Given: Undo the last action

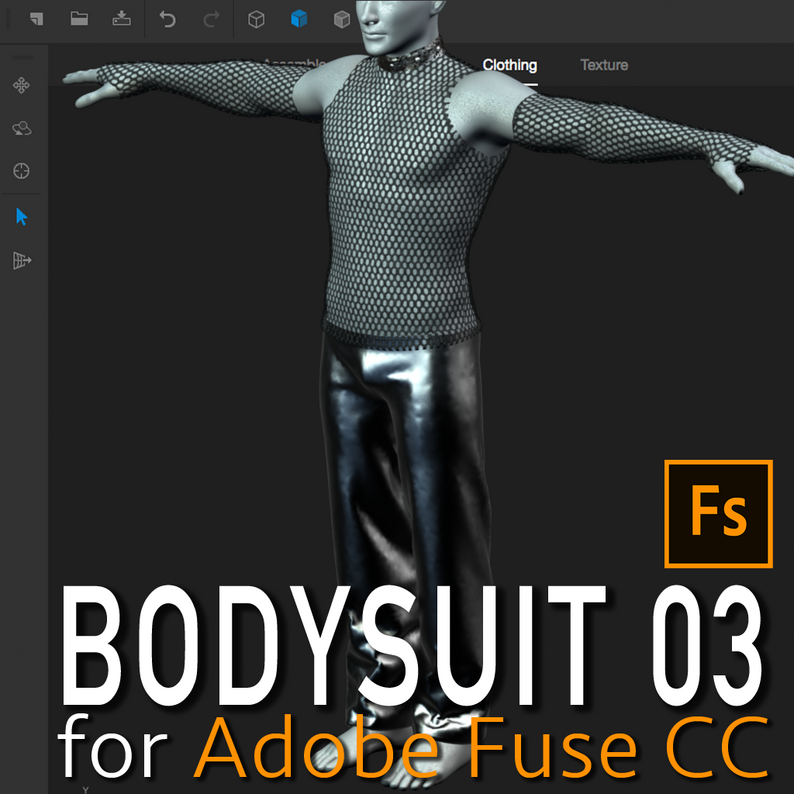Looking at the screenshot, I should coord(167,19).
